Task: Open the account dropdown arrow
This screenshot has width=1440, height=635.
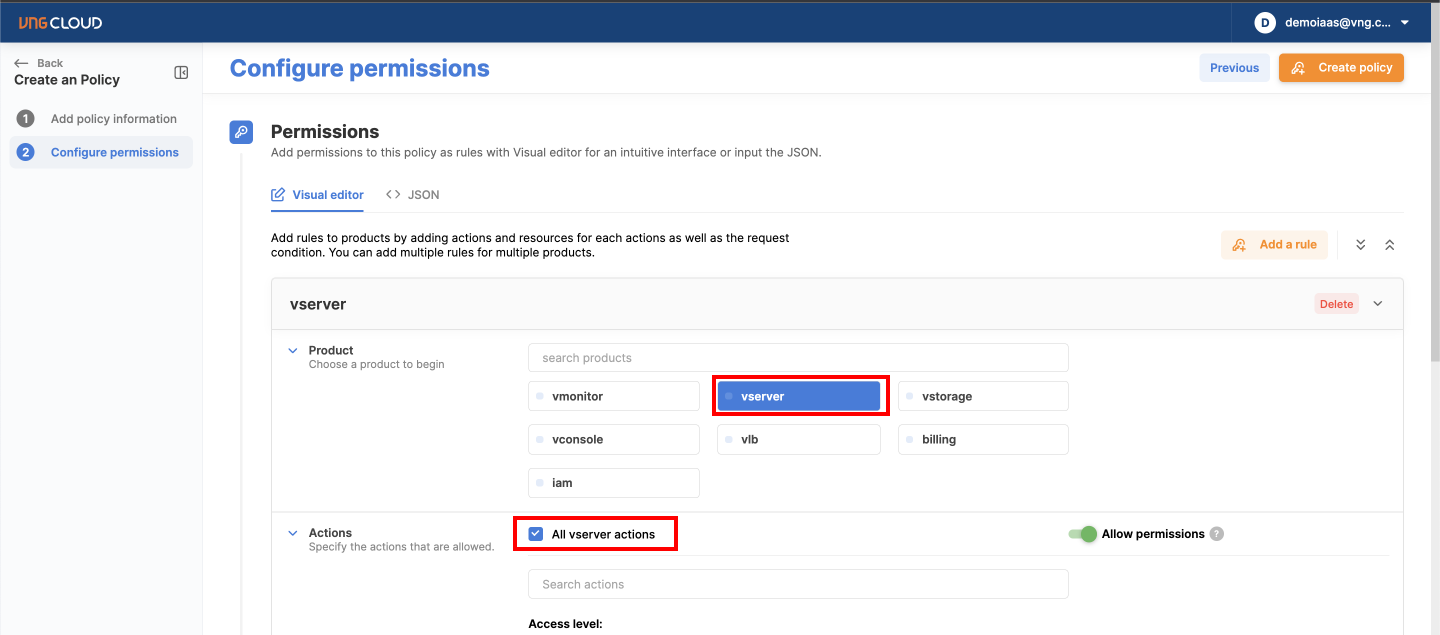Action: pyautogui.click(x=1405, y=22)
